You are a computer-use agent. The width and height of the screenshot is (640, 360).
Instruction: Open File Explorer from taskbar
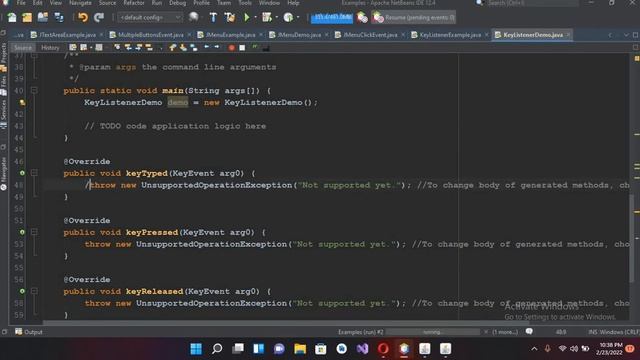point(300,349)
